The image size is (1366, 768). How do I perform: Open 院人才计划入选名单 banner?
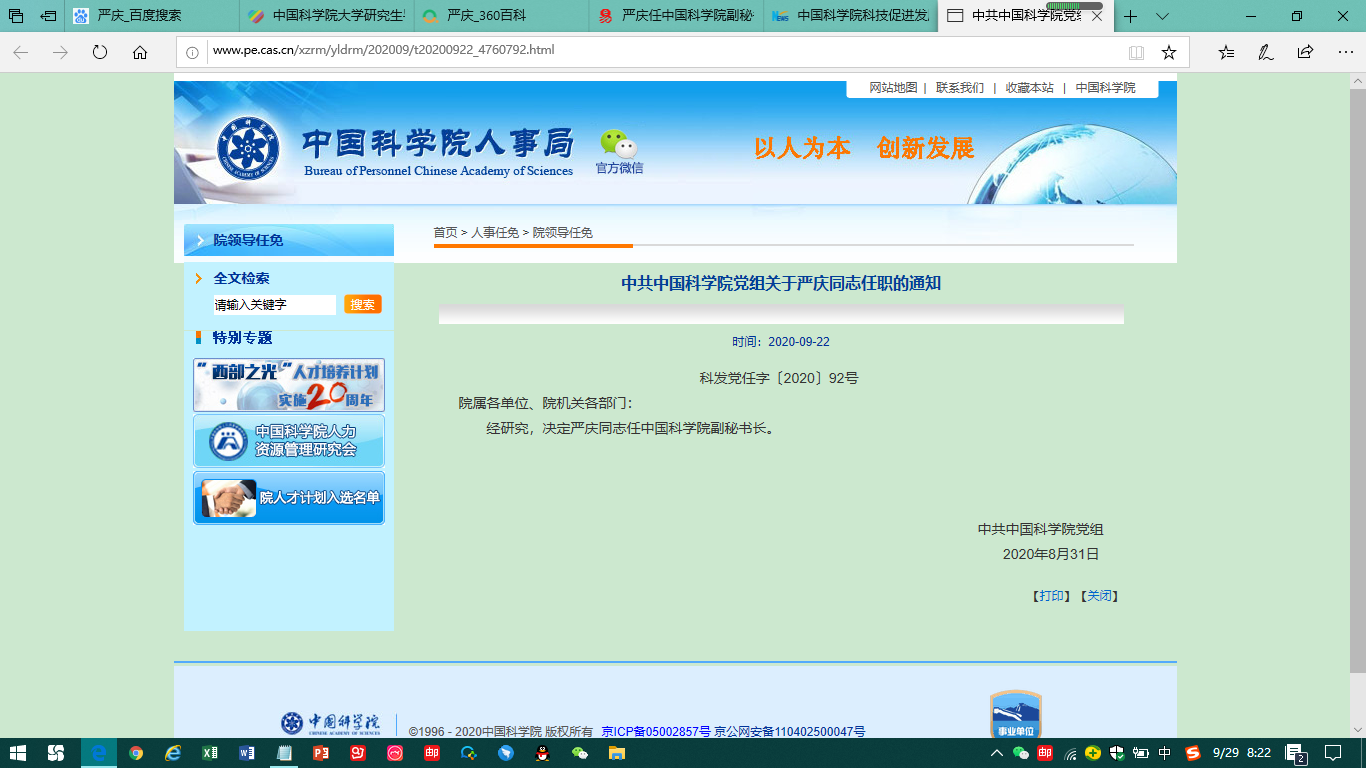click(289, 498)
